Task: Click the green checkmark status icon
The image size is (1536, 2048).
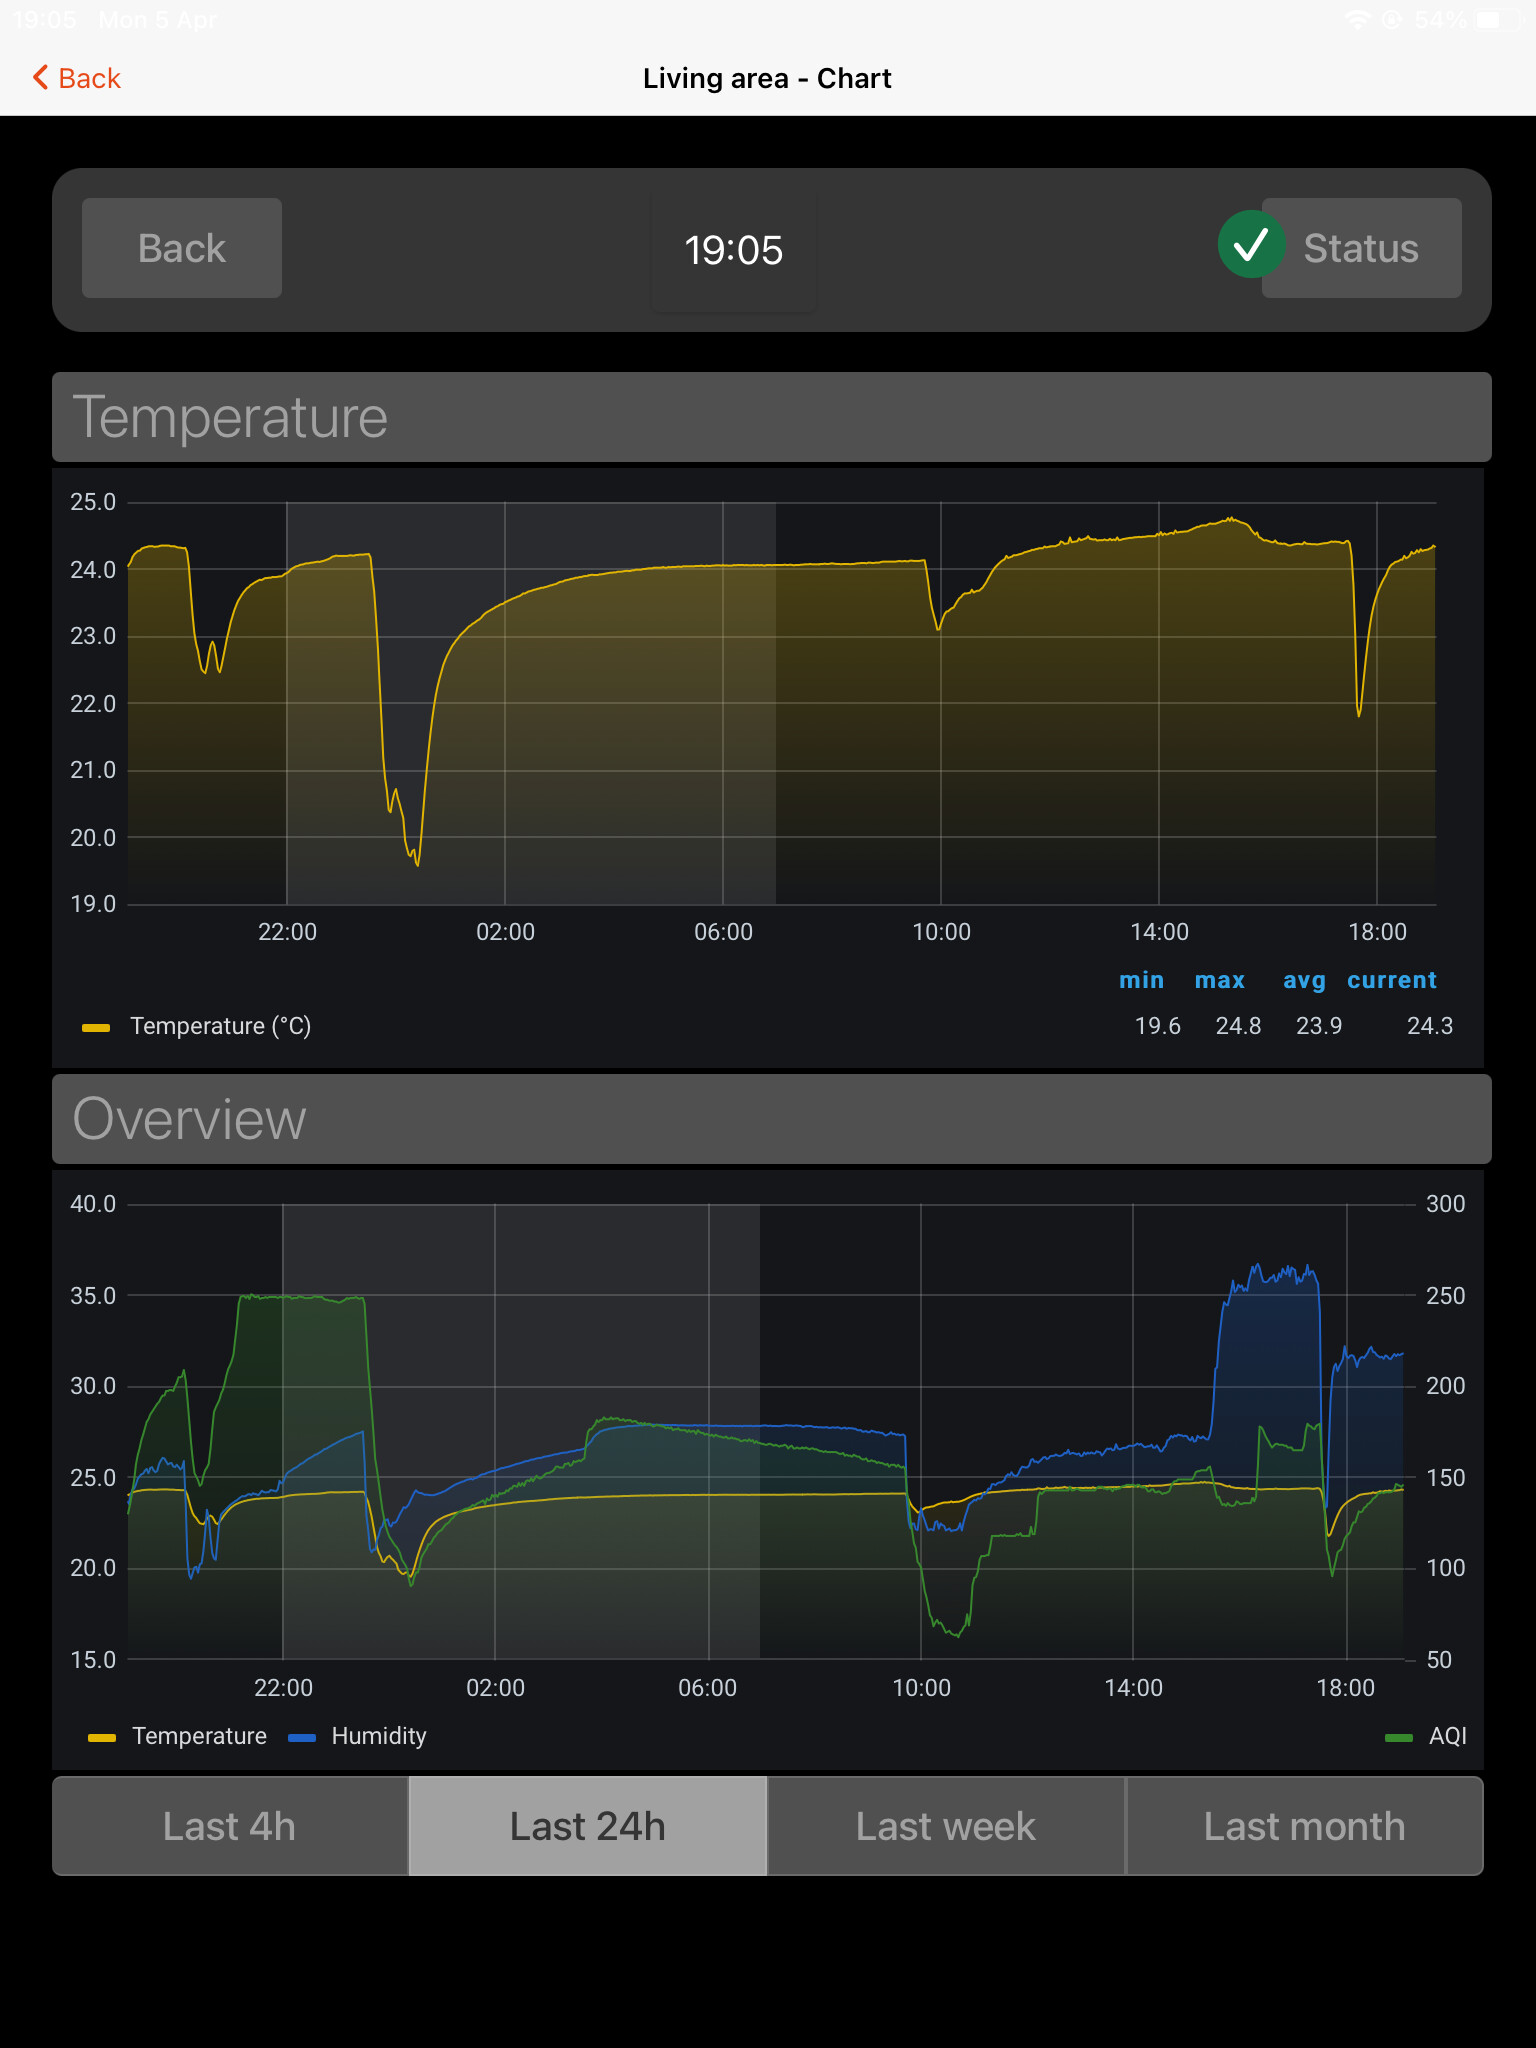Action: pos(1251,245)
